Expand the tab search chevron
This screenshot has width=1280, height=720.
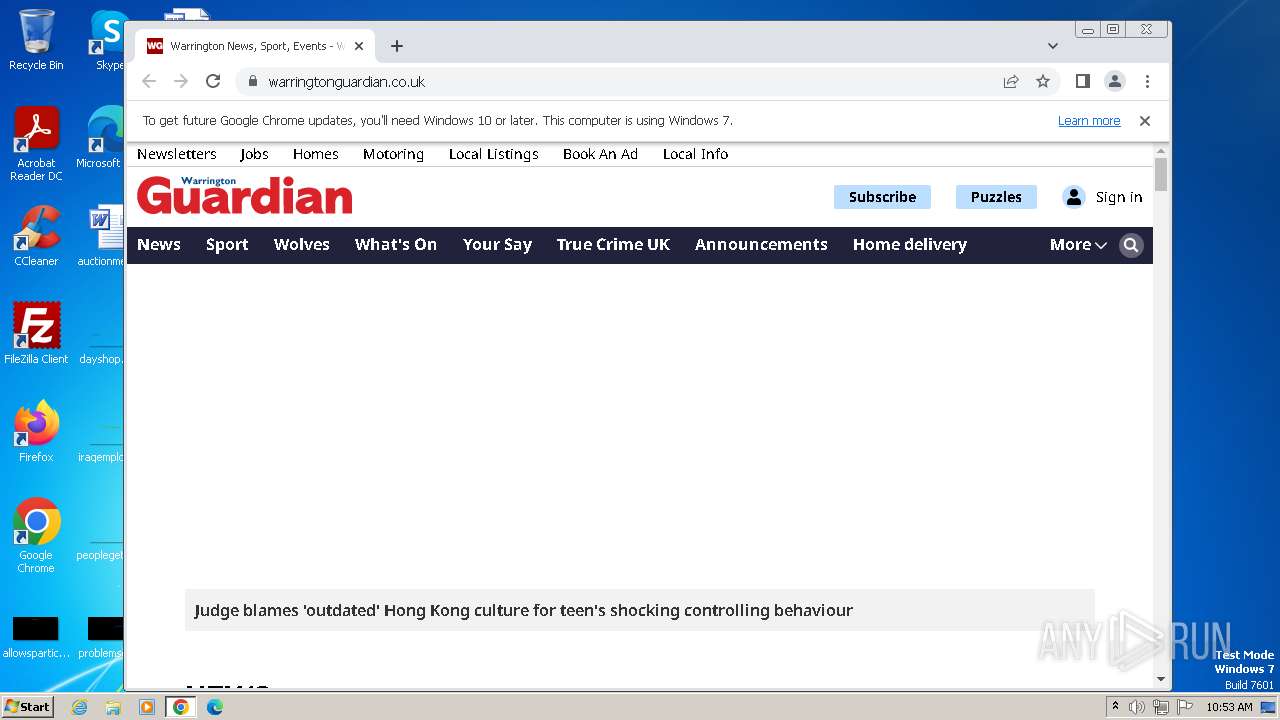coord(1053,46)
